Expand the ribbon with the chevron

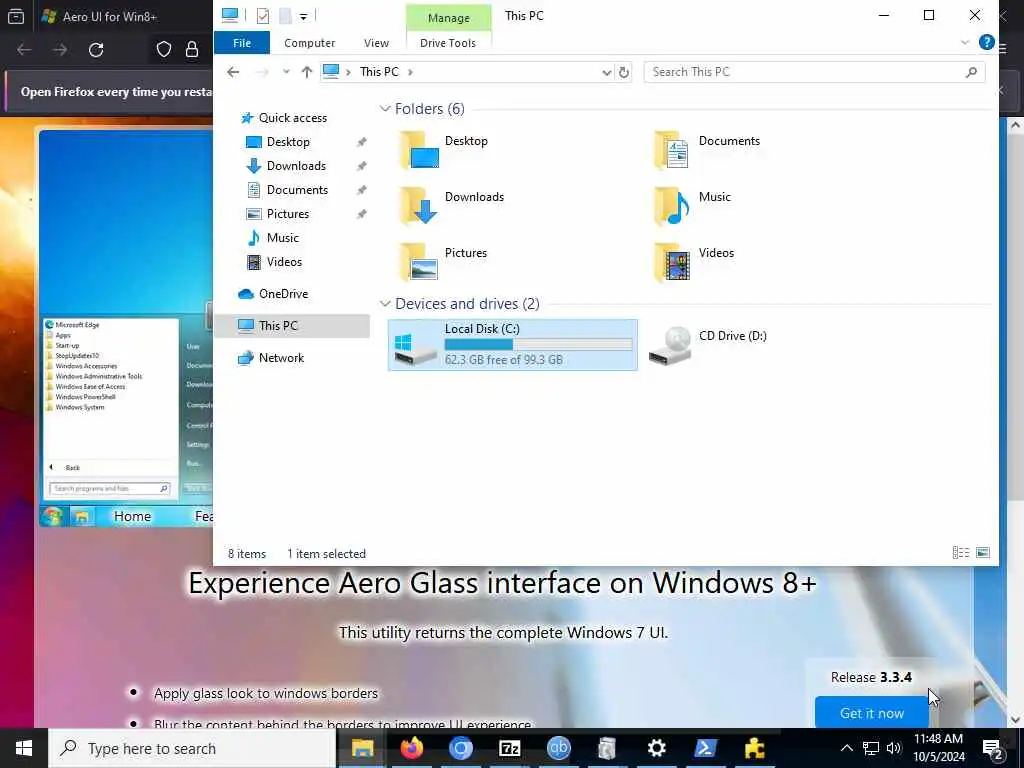(x=965, y=42)
